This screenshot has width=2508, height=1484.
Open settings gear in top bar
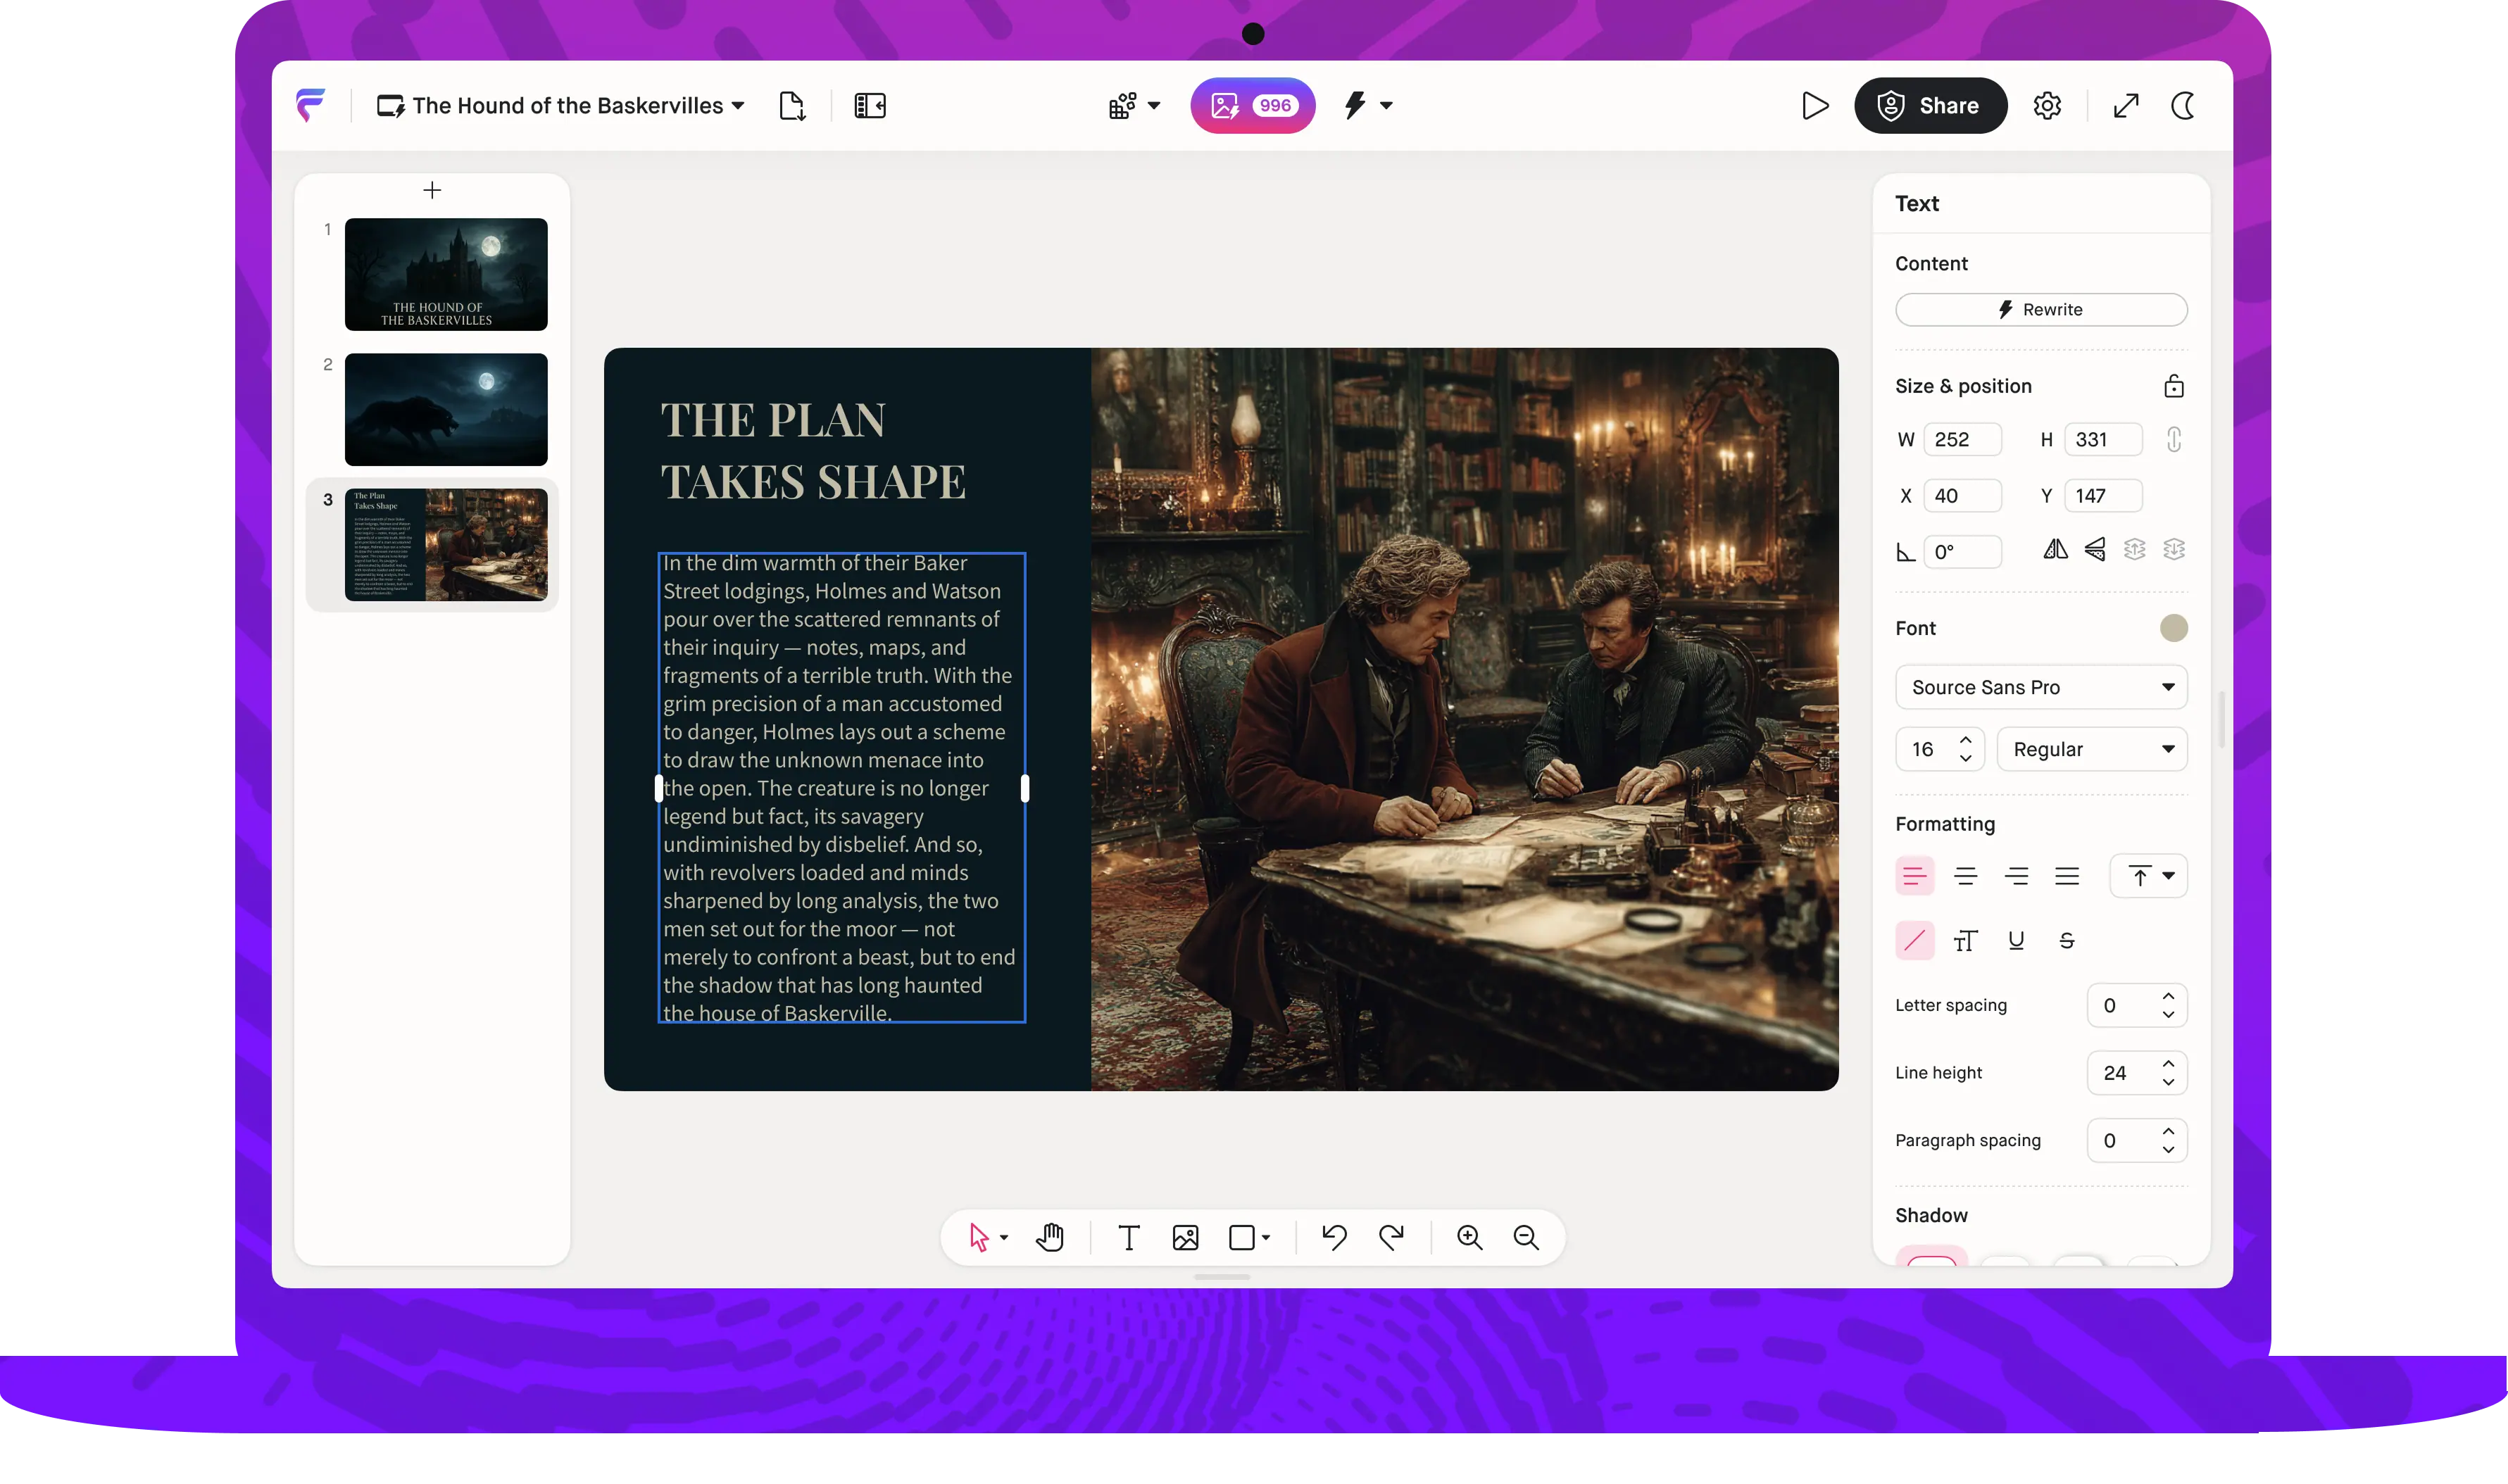click(x=2047, y=106)
